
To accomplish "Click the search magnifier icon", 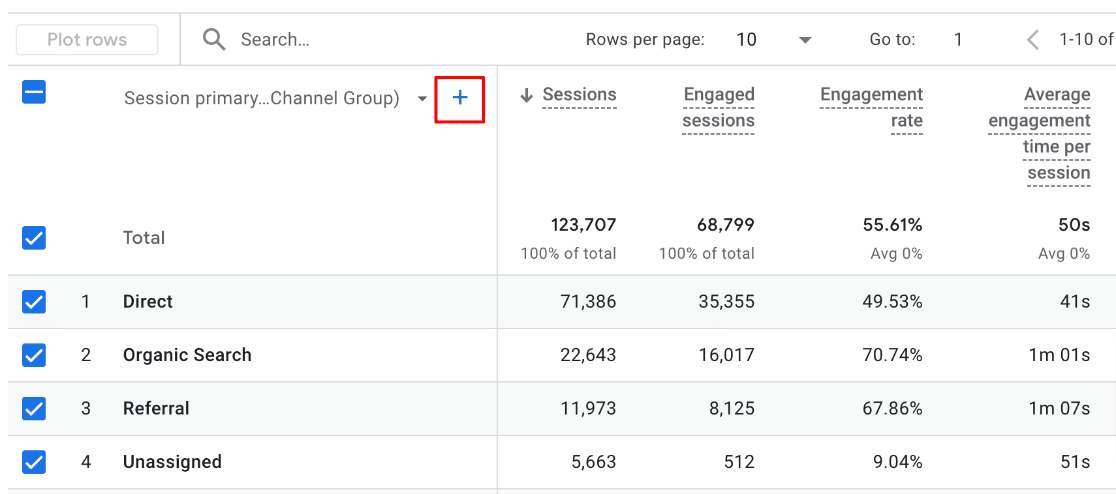I will pyautogui.click(x=213, y=40).
